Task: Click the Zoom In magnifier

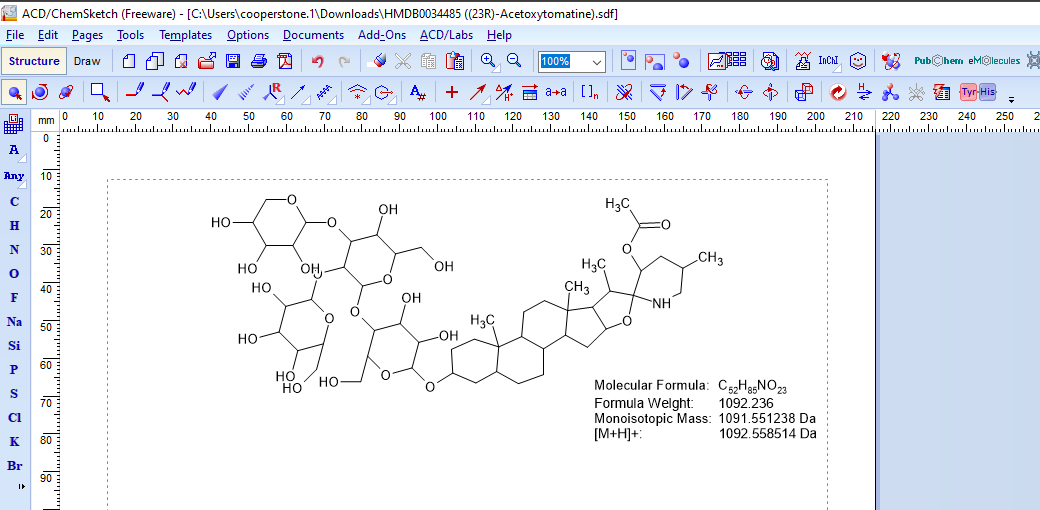Action: (x=488, y=61)
